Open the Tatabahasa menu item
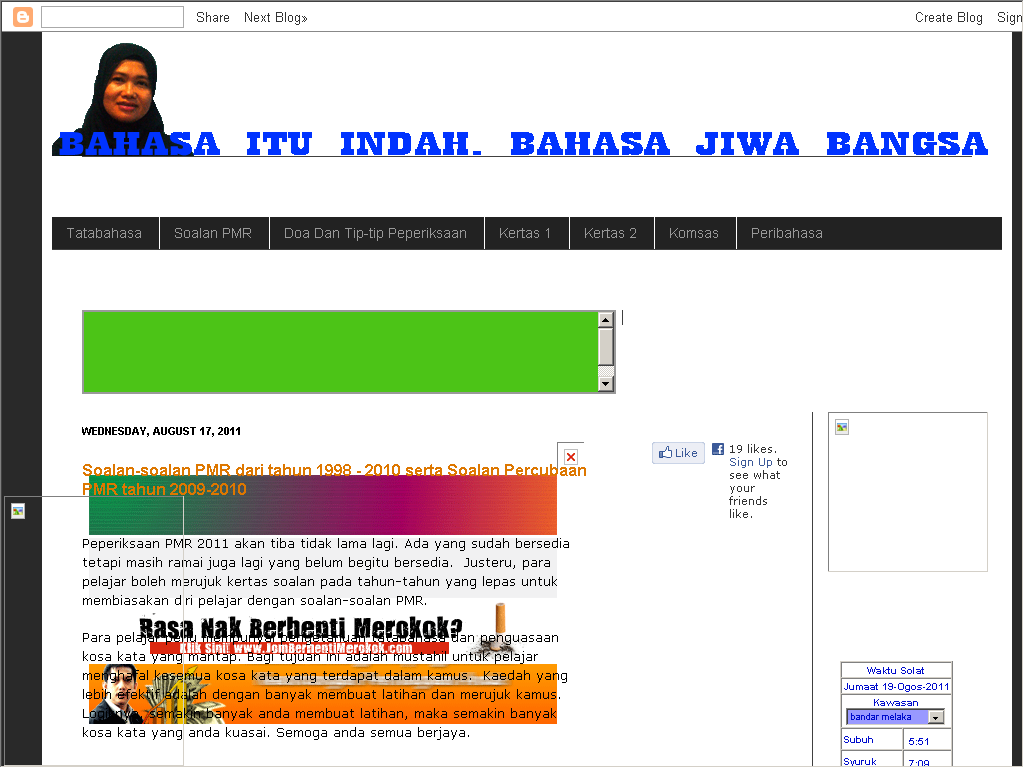1024x768 pixels. click(105, 233)
